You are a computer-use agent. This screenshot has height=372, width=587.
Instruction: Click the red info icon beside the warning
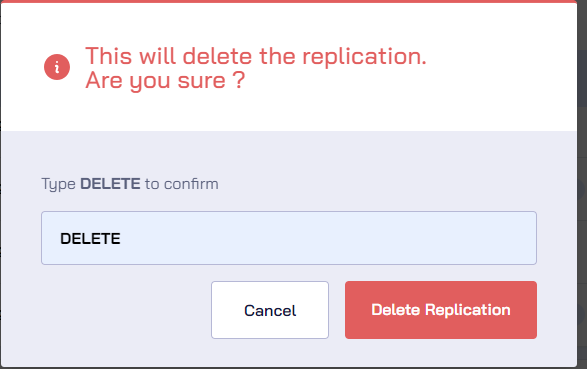coord(57,67)
